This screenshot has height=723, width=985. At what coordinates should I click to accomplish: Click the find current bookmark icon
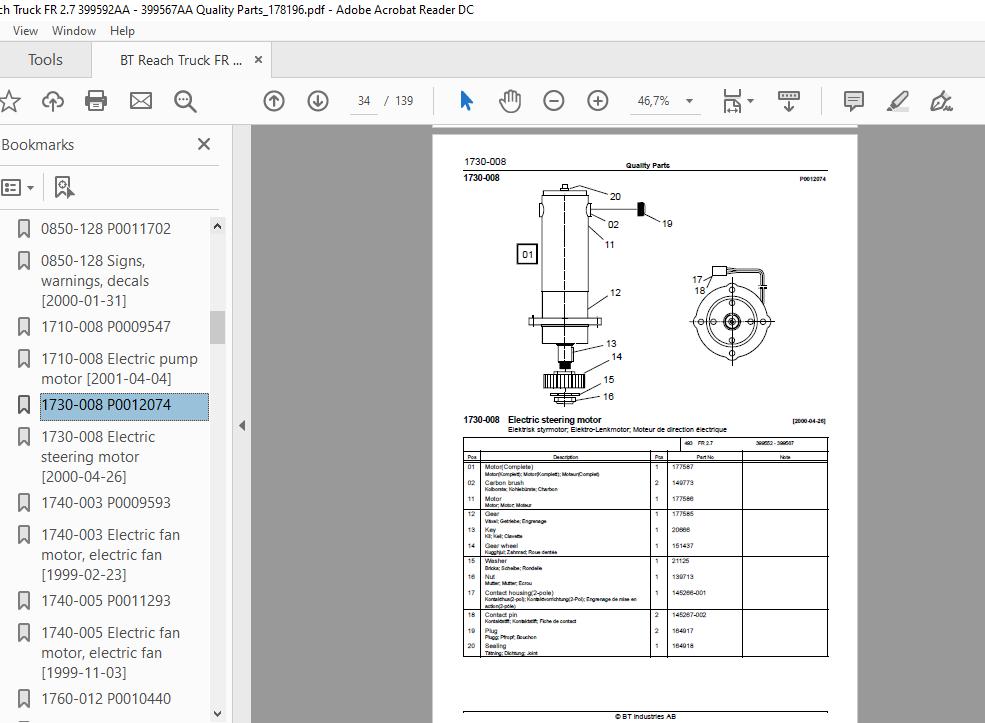click(64, 187)
